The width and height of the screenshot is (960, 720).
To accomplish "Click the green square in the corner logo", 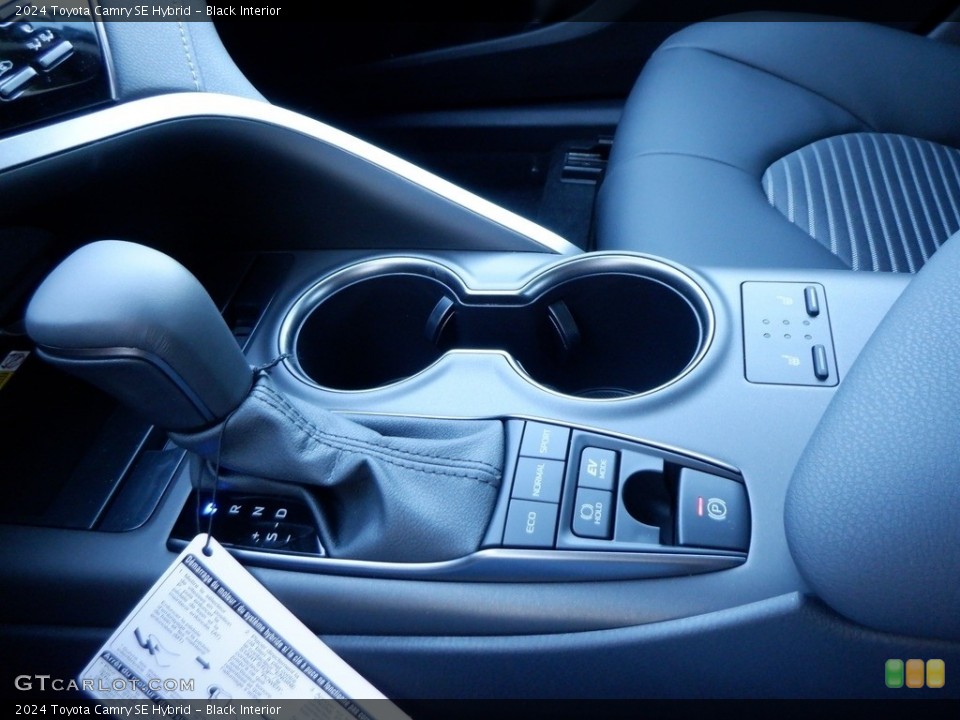I will 894,673.
